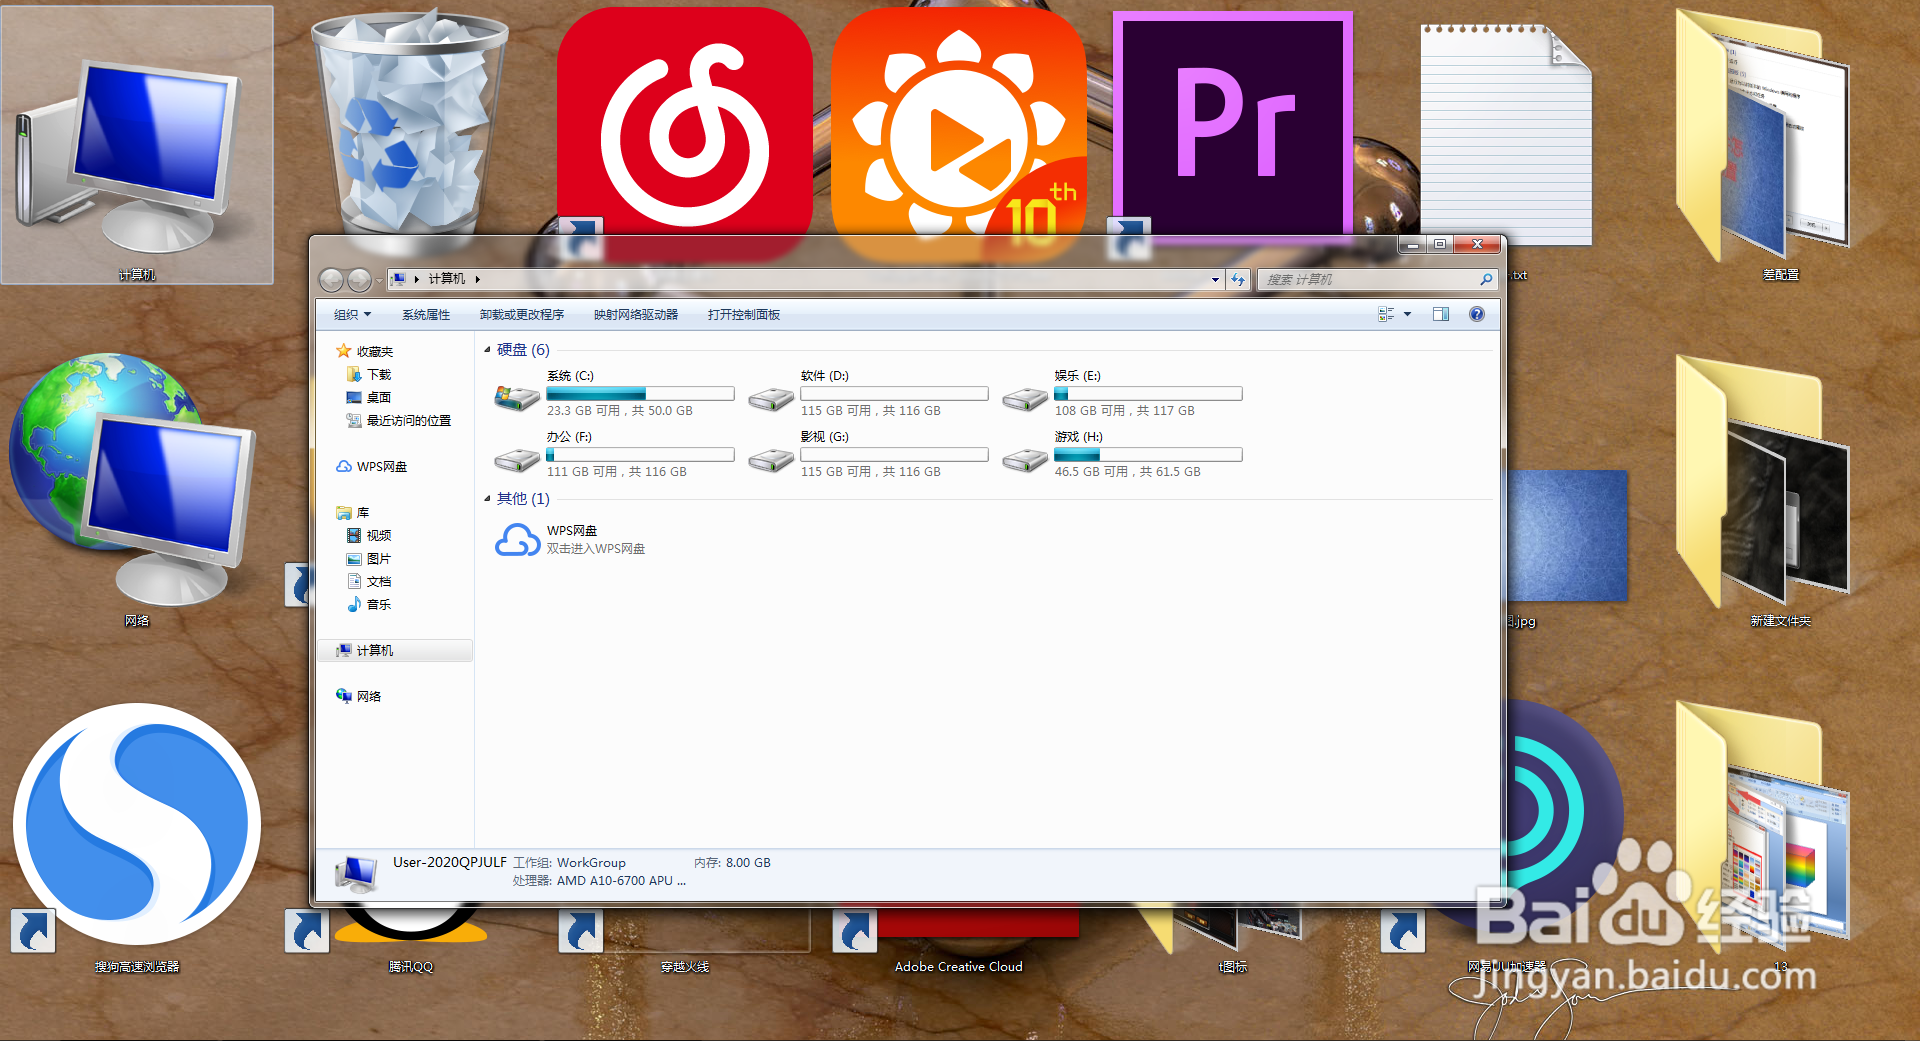Toggle the preview pane button
This screenshot has height=1041, width=1920.
1441,314
